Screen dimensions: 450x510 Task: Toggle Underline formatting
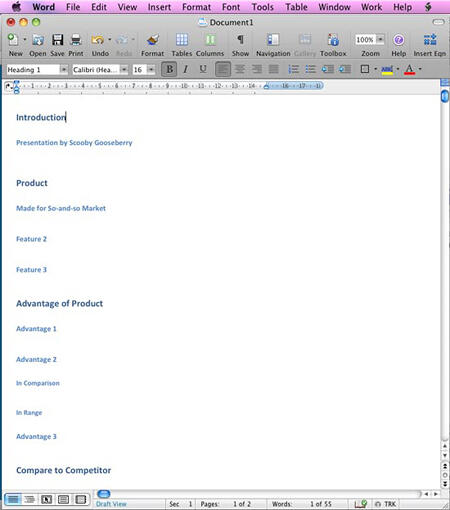[203, 69]
